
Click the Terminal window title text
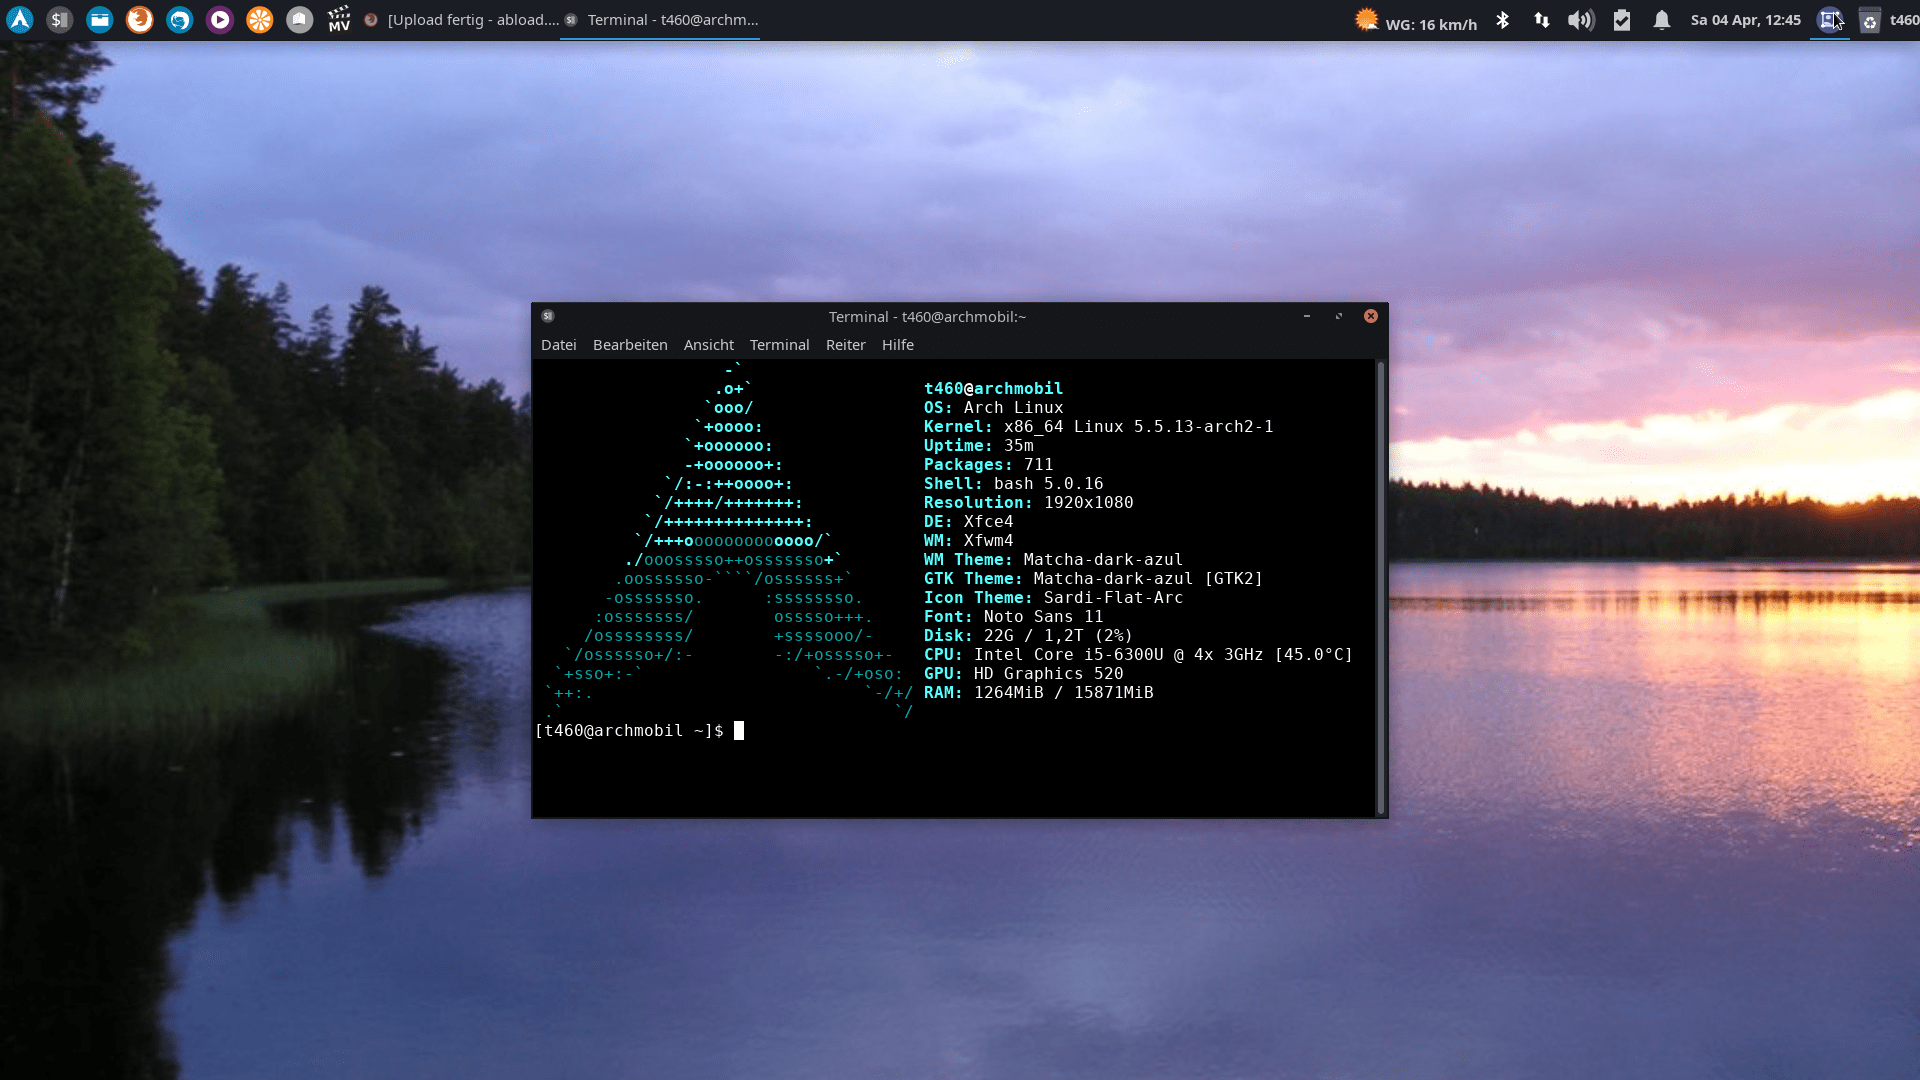click(927, 317)
